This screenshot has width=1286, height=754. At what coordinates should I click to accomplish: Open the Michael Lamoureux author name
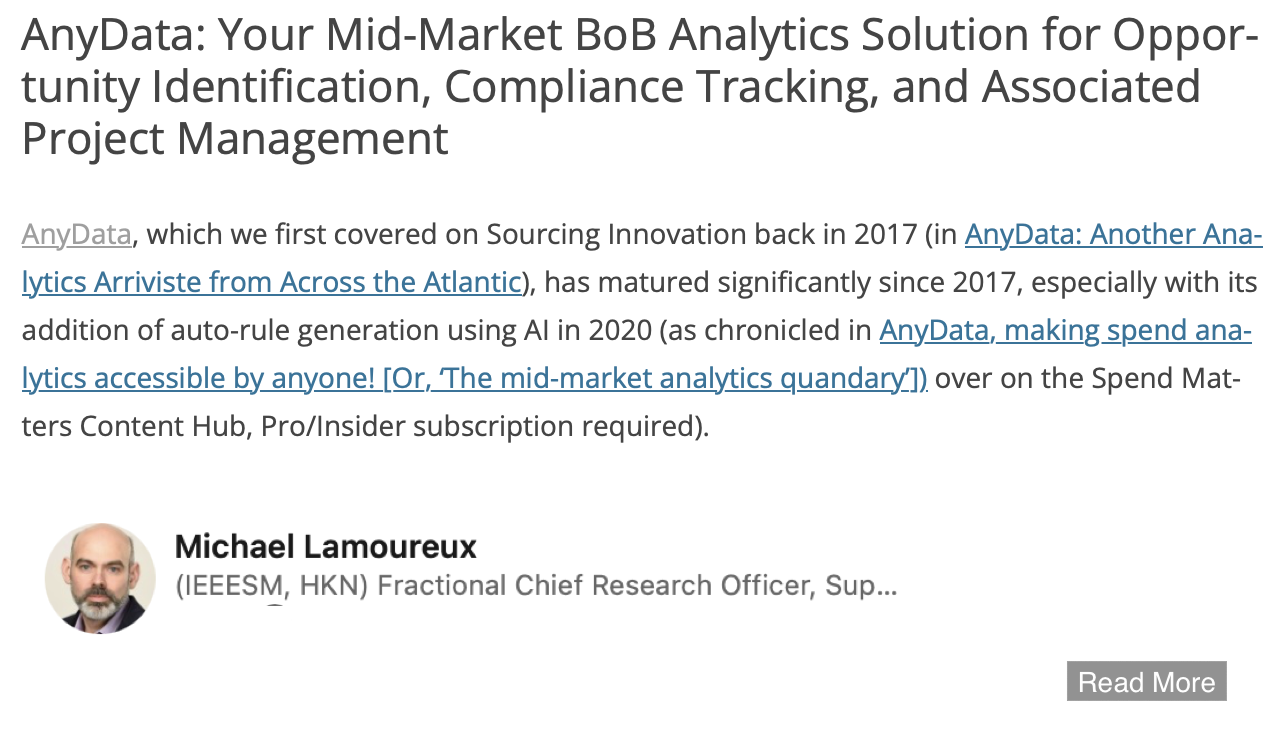click(x=326, y=547)
